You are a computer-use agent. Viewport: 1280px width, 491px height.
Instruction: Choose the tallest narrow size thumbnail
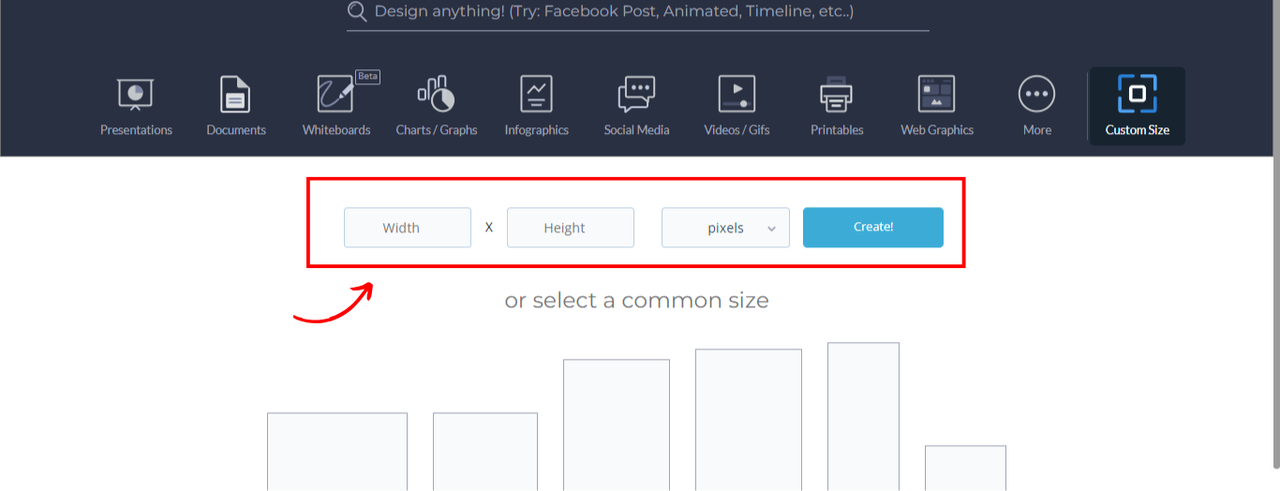click(863, 416)
